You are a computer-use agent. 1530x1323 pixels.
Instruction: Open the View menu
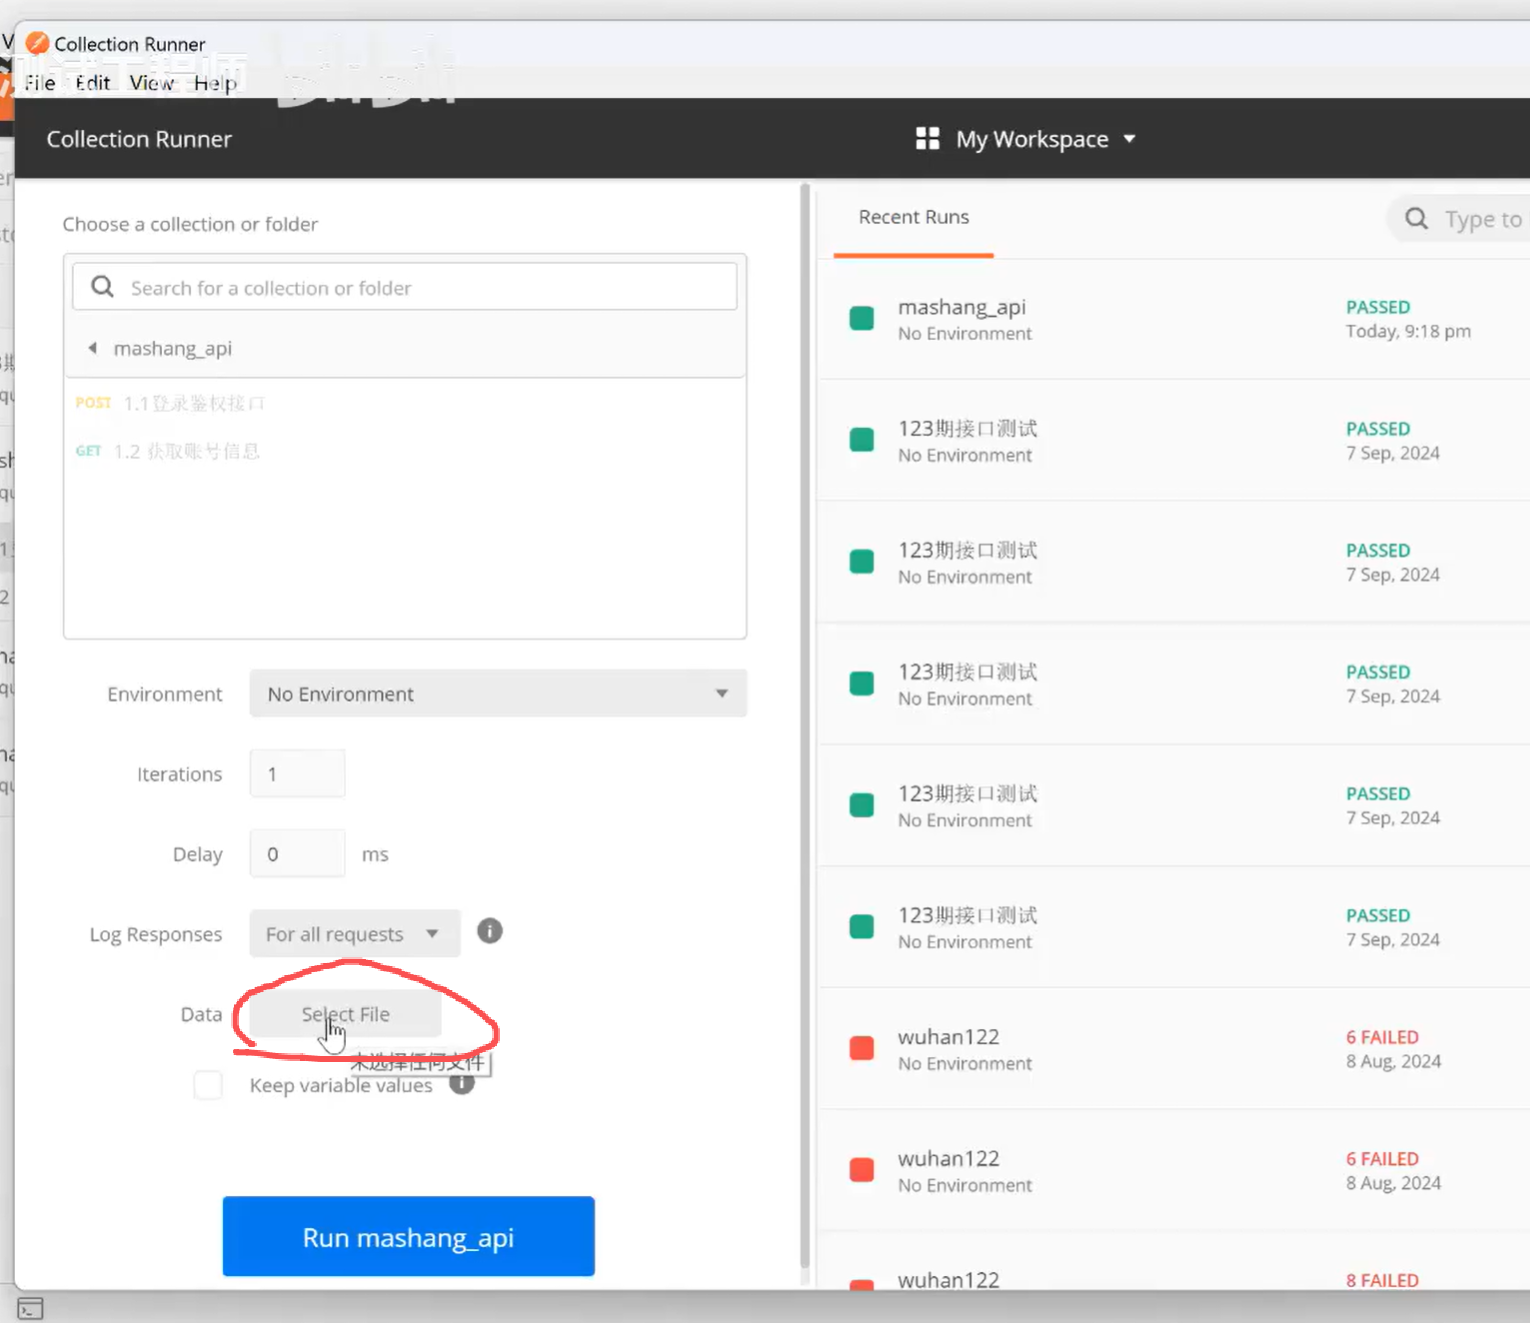[x=152, y=83]
